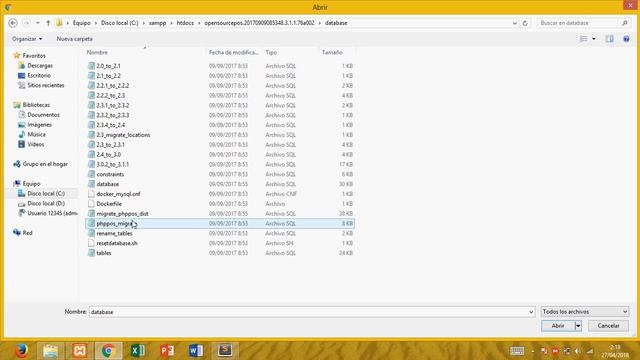The image size is (640, 360).
Task: Sort by Tipo column header
Action: (x=271, y=52)
